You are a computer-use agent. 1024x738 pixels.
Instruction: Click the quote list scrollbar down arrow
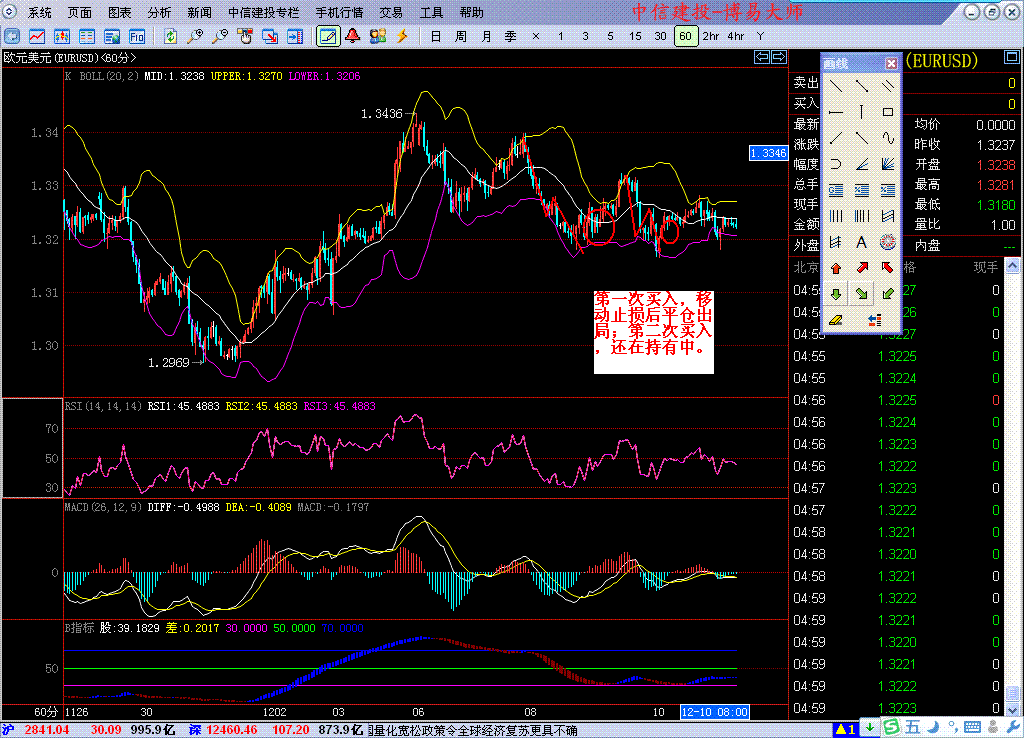(x=1012, y=709)
